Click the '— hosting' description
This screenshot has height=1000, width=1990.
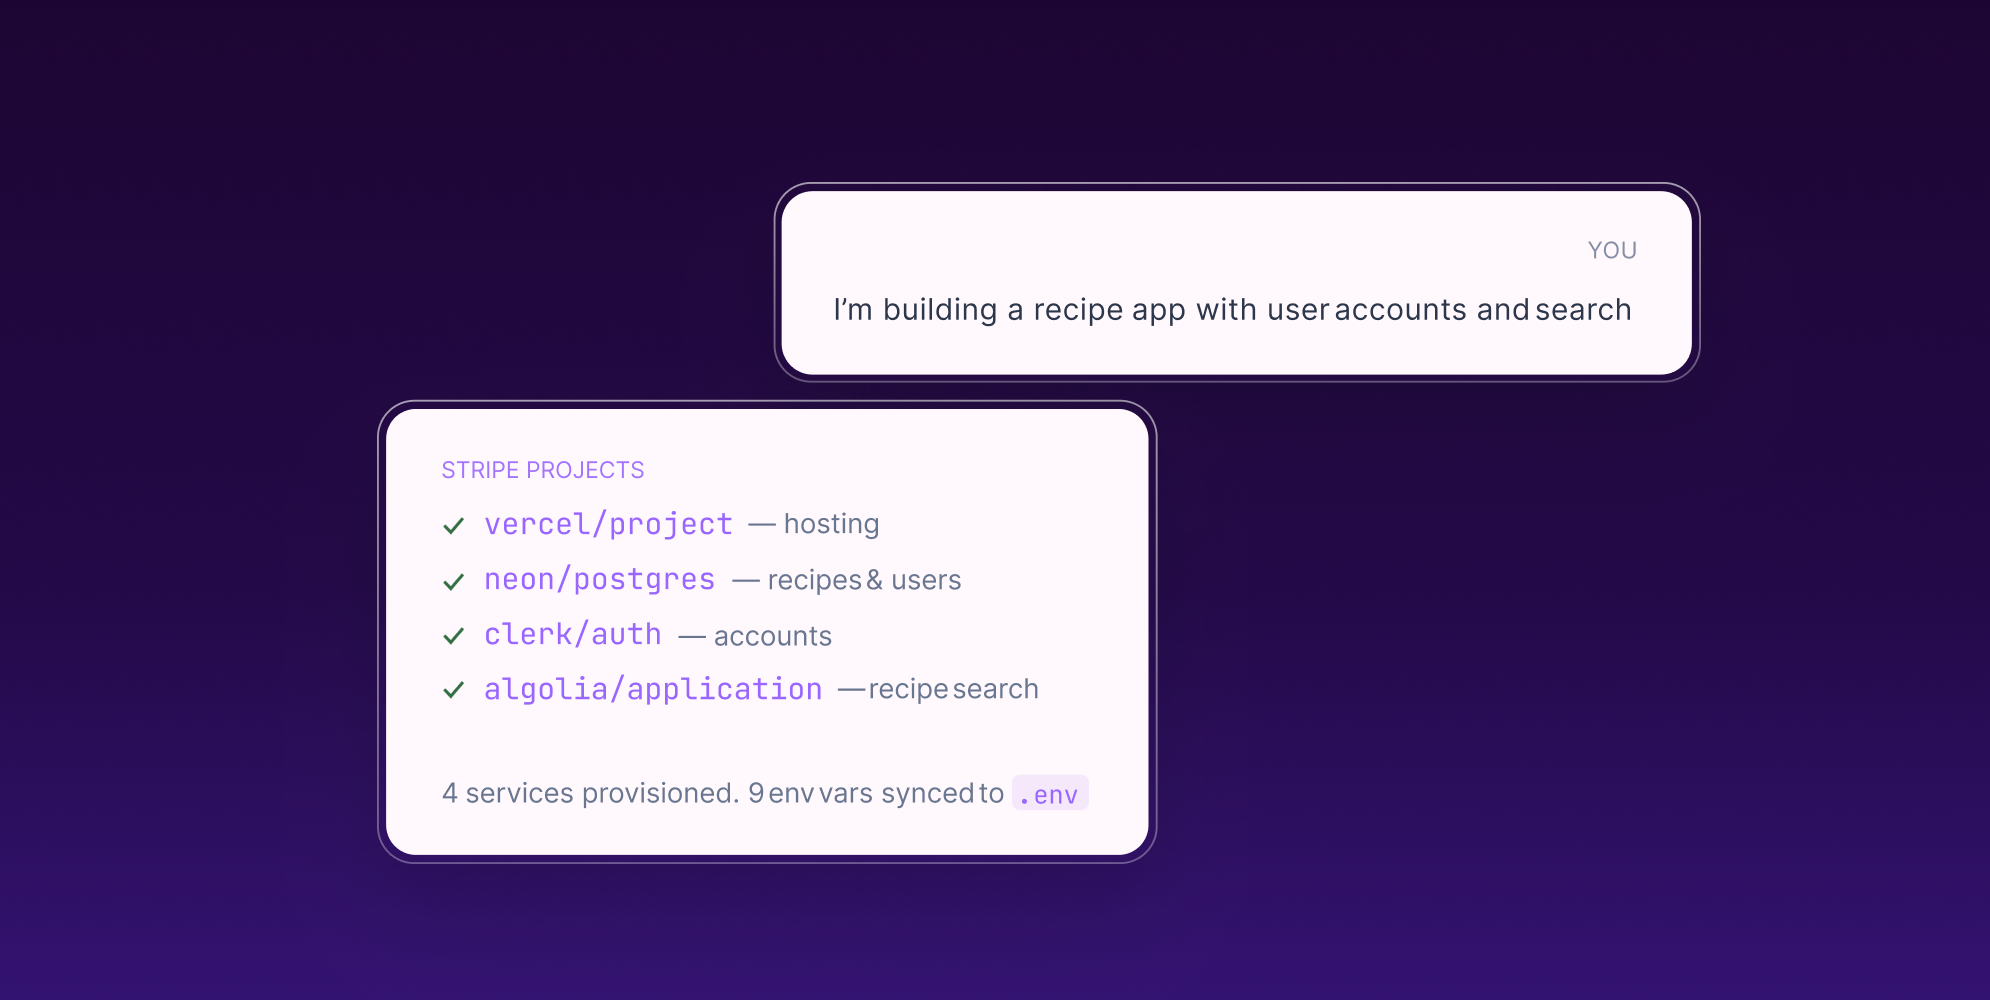[814, 524]
